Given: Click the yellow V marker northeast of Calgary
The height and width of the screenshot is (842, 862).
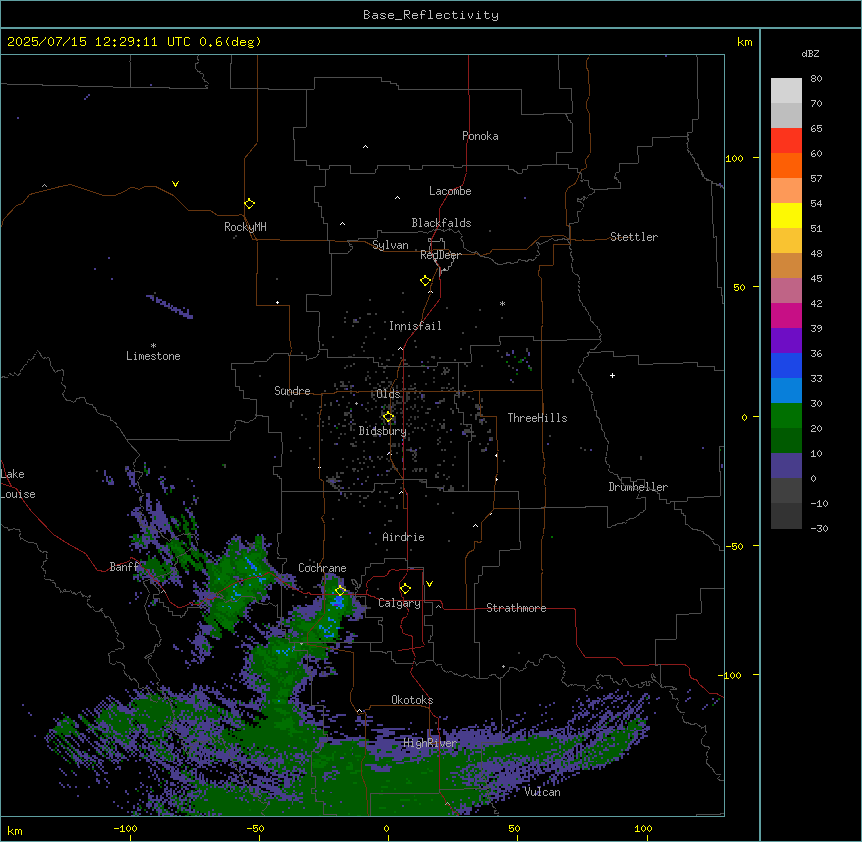Looking at the screenshot, I should click(x=429, y=584).
